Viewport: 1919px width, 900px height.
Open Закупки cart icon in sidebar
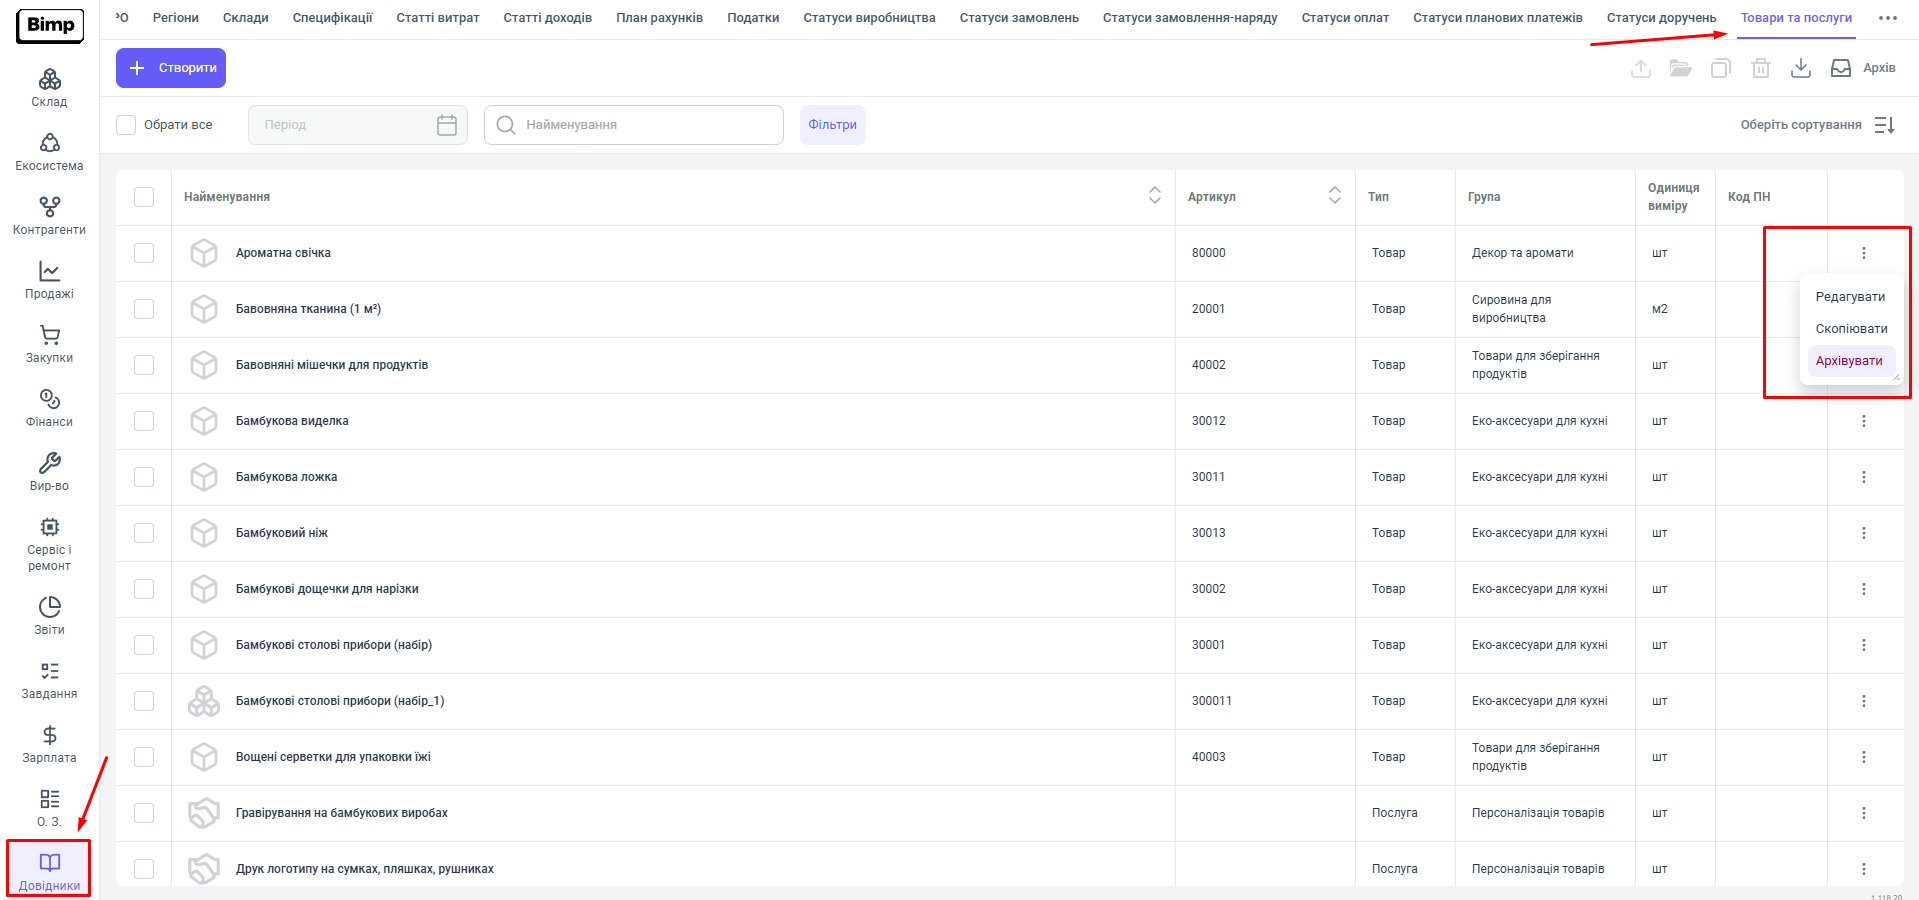[x=49, y=344]
